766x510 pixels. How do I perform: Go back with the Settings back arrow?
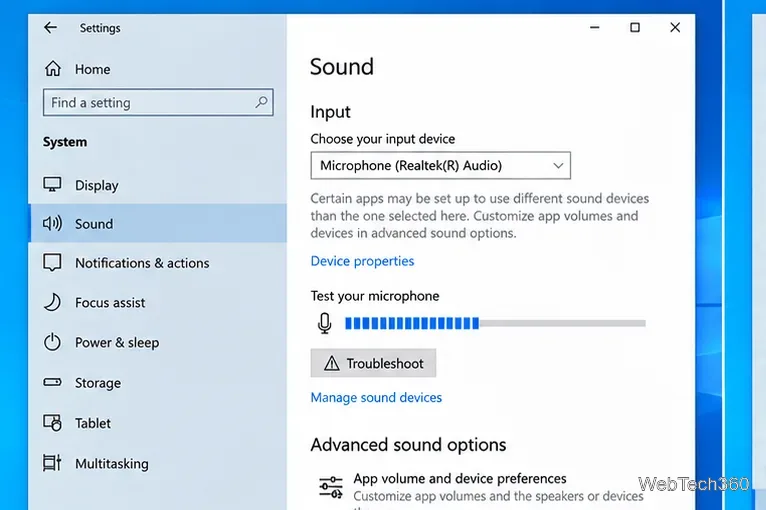pyautogui.click(x=50, y=27)
